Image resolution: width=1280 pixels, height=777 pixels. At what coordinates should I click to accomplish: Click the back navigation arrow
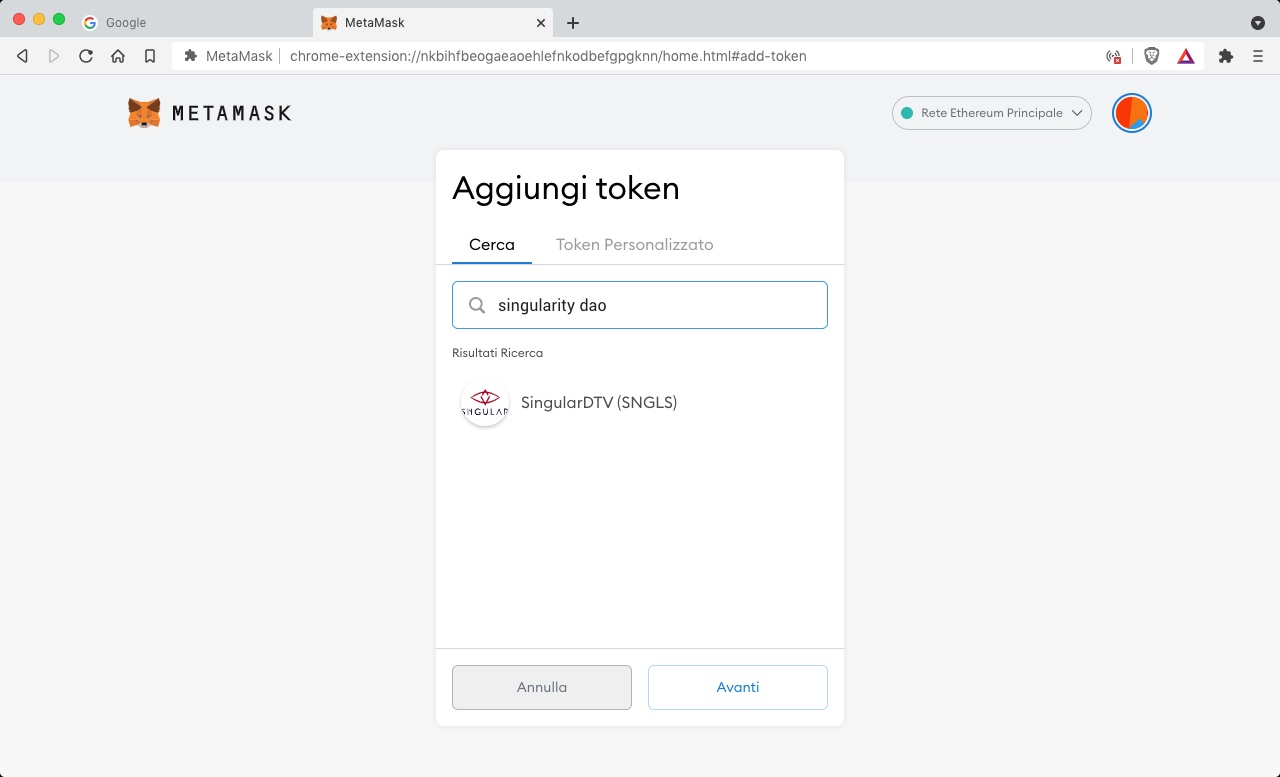[x=22, y=56]
